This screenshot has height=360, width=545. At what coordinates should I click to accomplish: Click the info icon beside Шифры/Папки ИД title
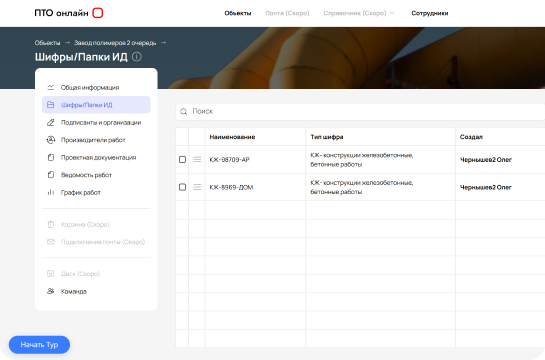pyautogui.click(x=137, y=57)
